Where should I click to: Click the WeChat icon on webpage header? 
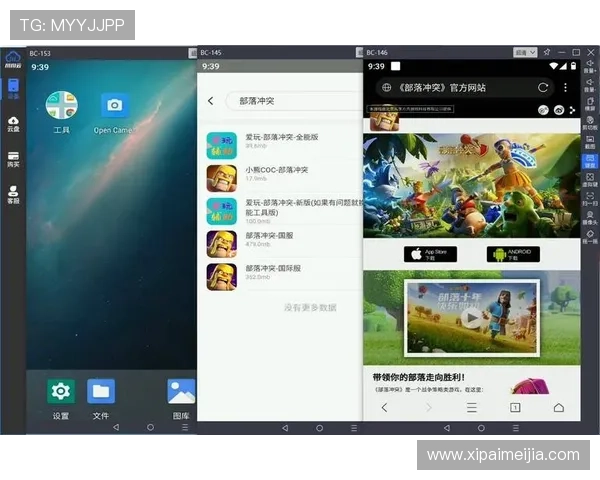tap(543, 110)
